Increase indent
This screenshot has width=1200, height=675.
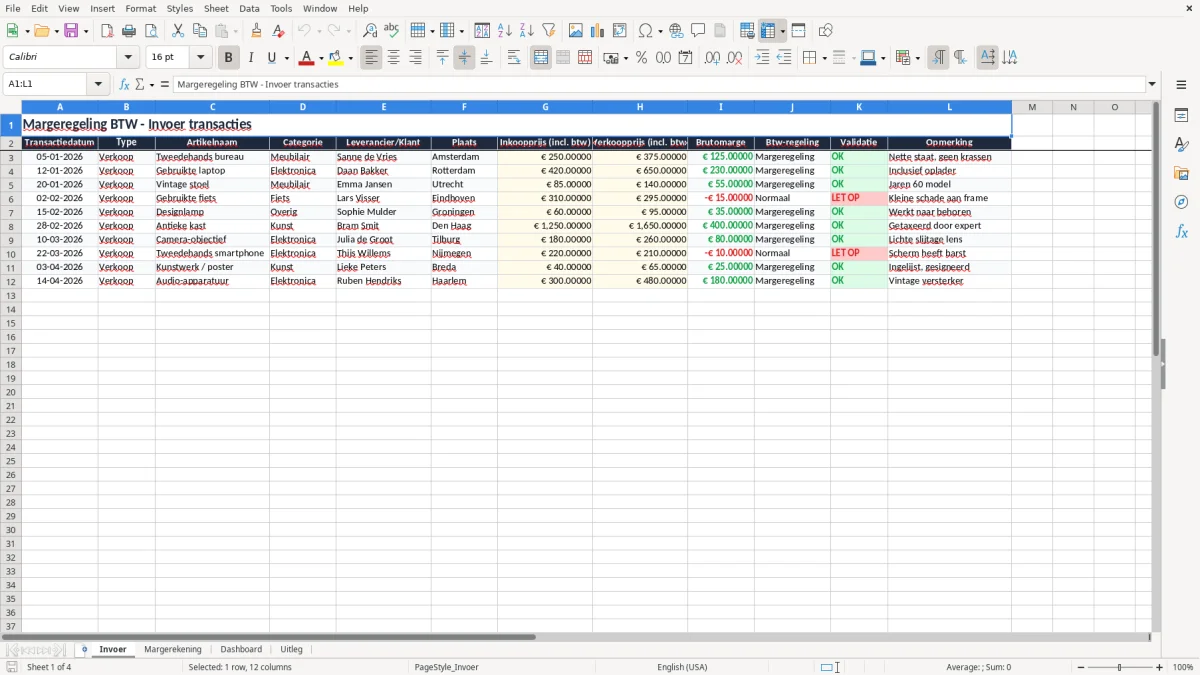tap(762, 58)
